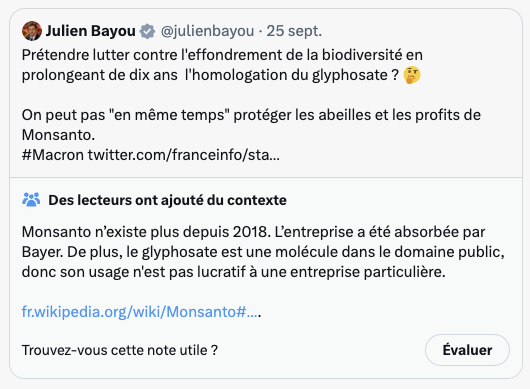The height and width of the screenshot is (389, 530).
Task: Click the 'Trouvez-vous cette note utile ?' text
Action: pos(120,350)
